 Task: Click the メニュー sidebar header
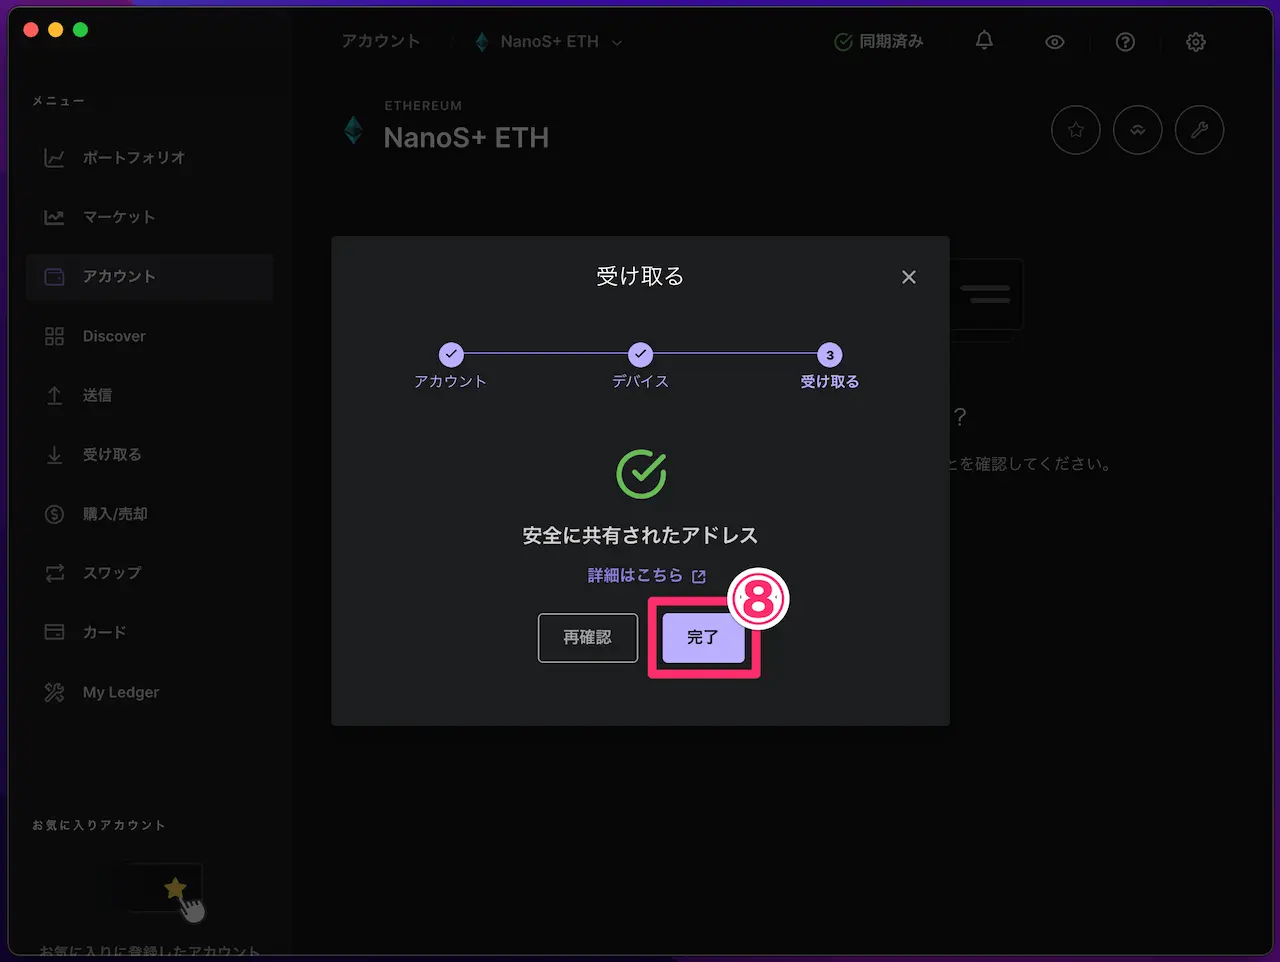(58, 101)
